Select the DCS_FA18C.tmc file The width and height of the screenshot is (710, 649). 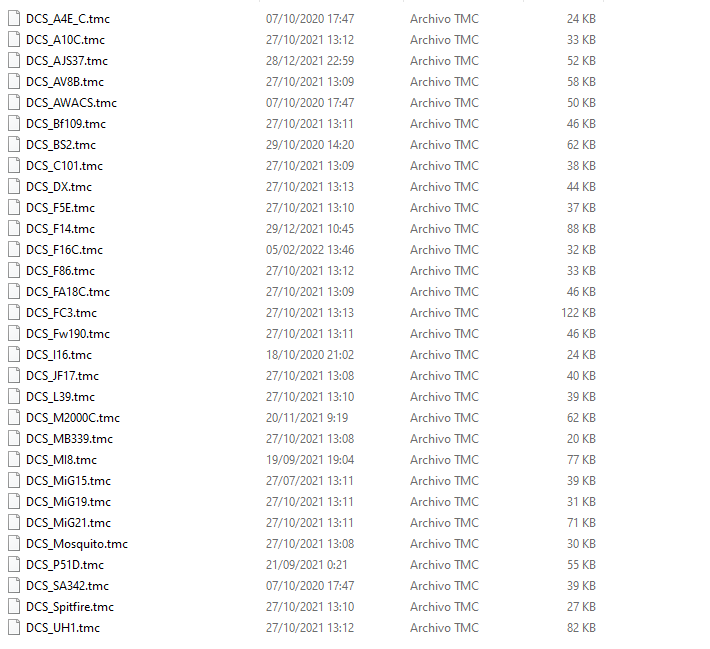[68, 292]
